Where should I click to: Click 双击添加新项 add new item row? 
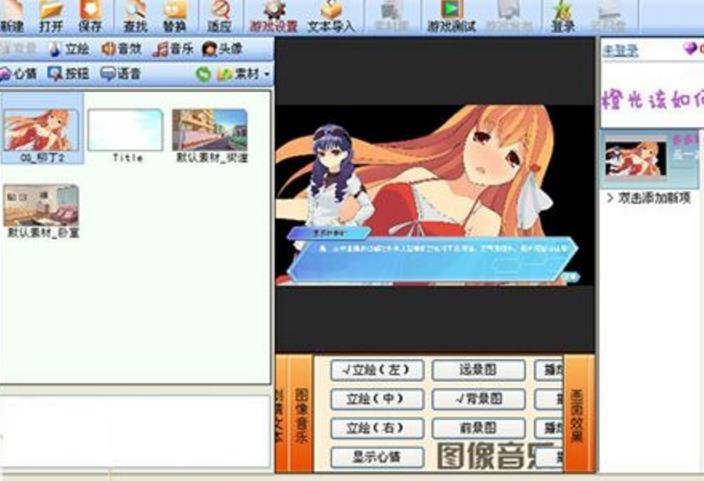click(648, 198)
